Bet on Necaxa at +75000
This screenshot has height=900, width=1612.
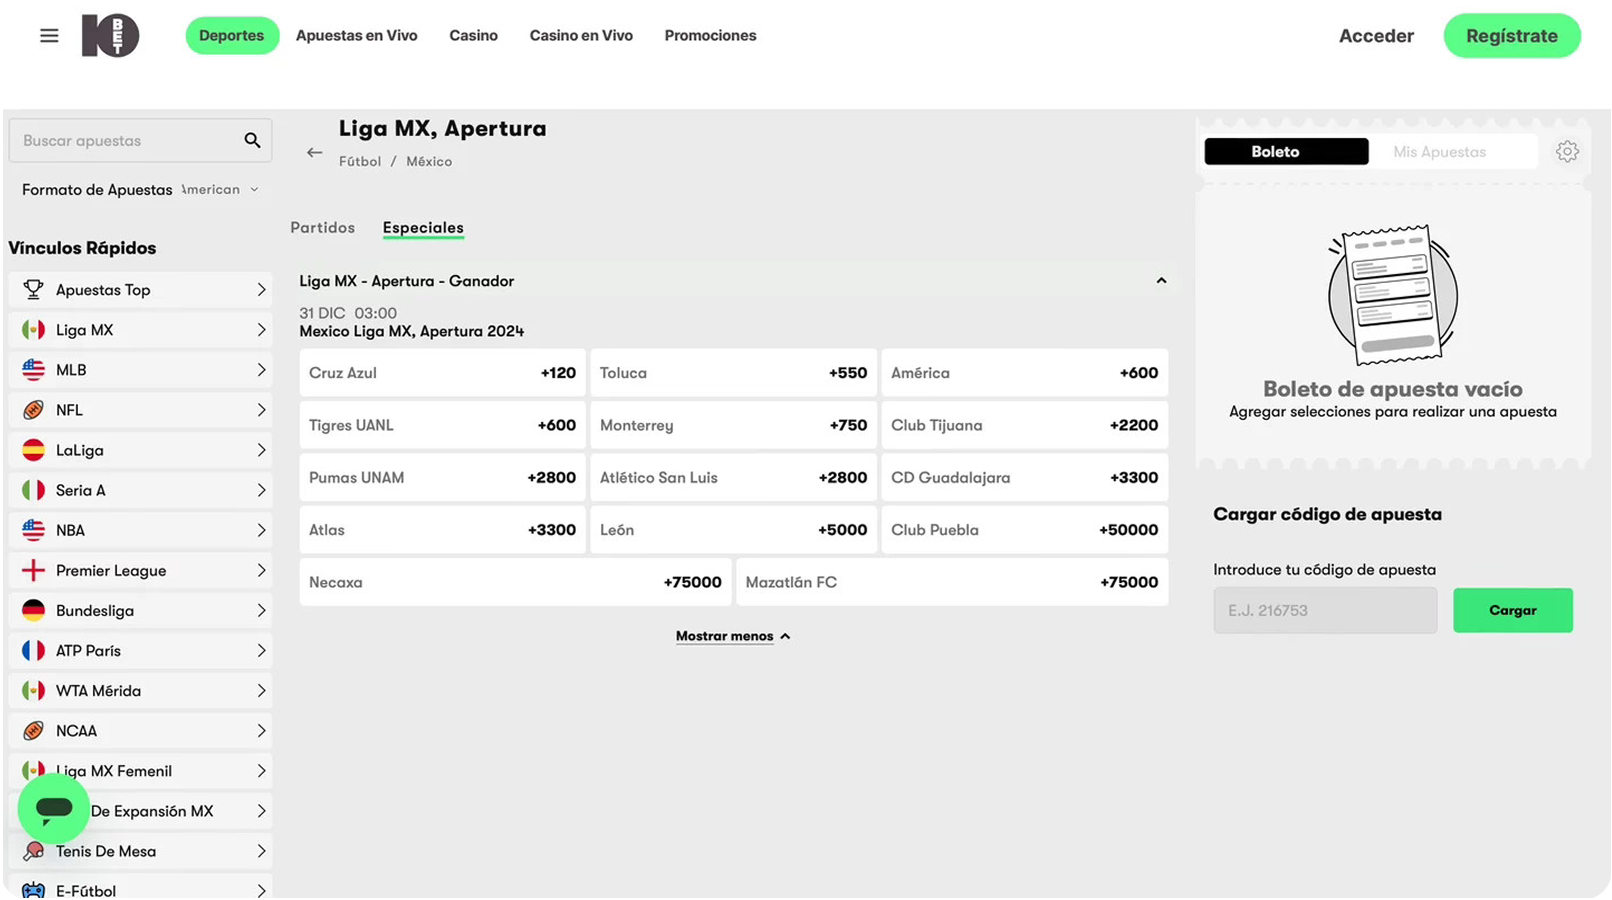point(515,582)
